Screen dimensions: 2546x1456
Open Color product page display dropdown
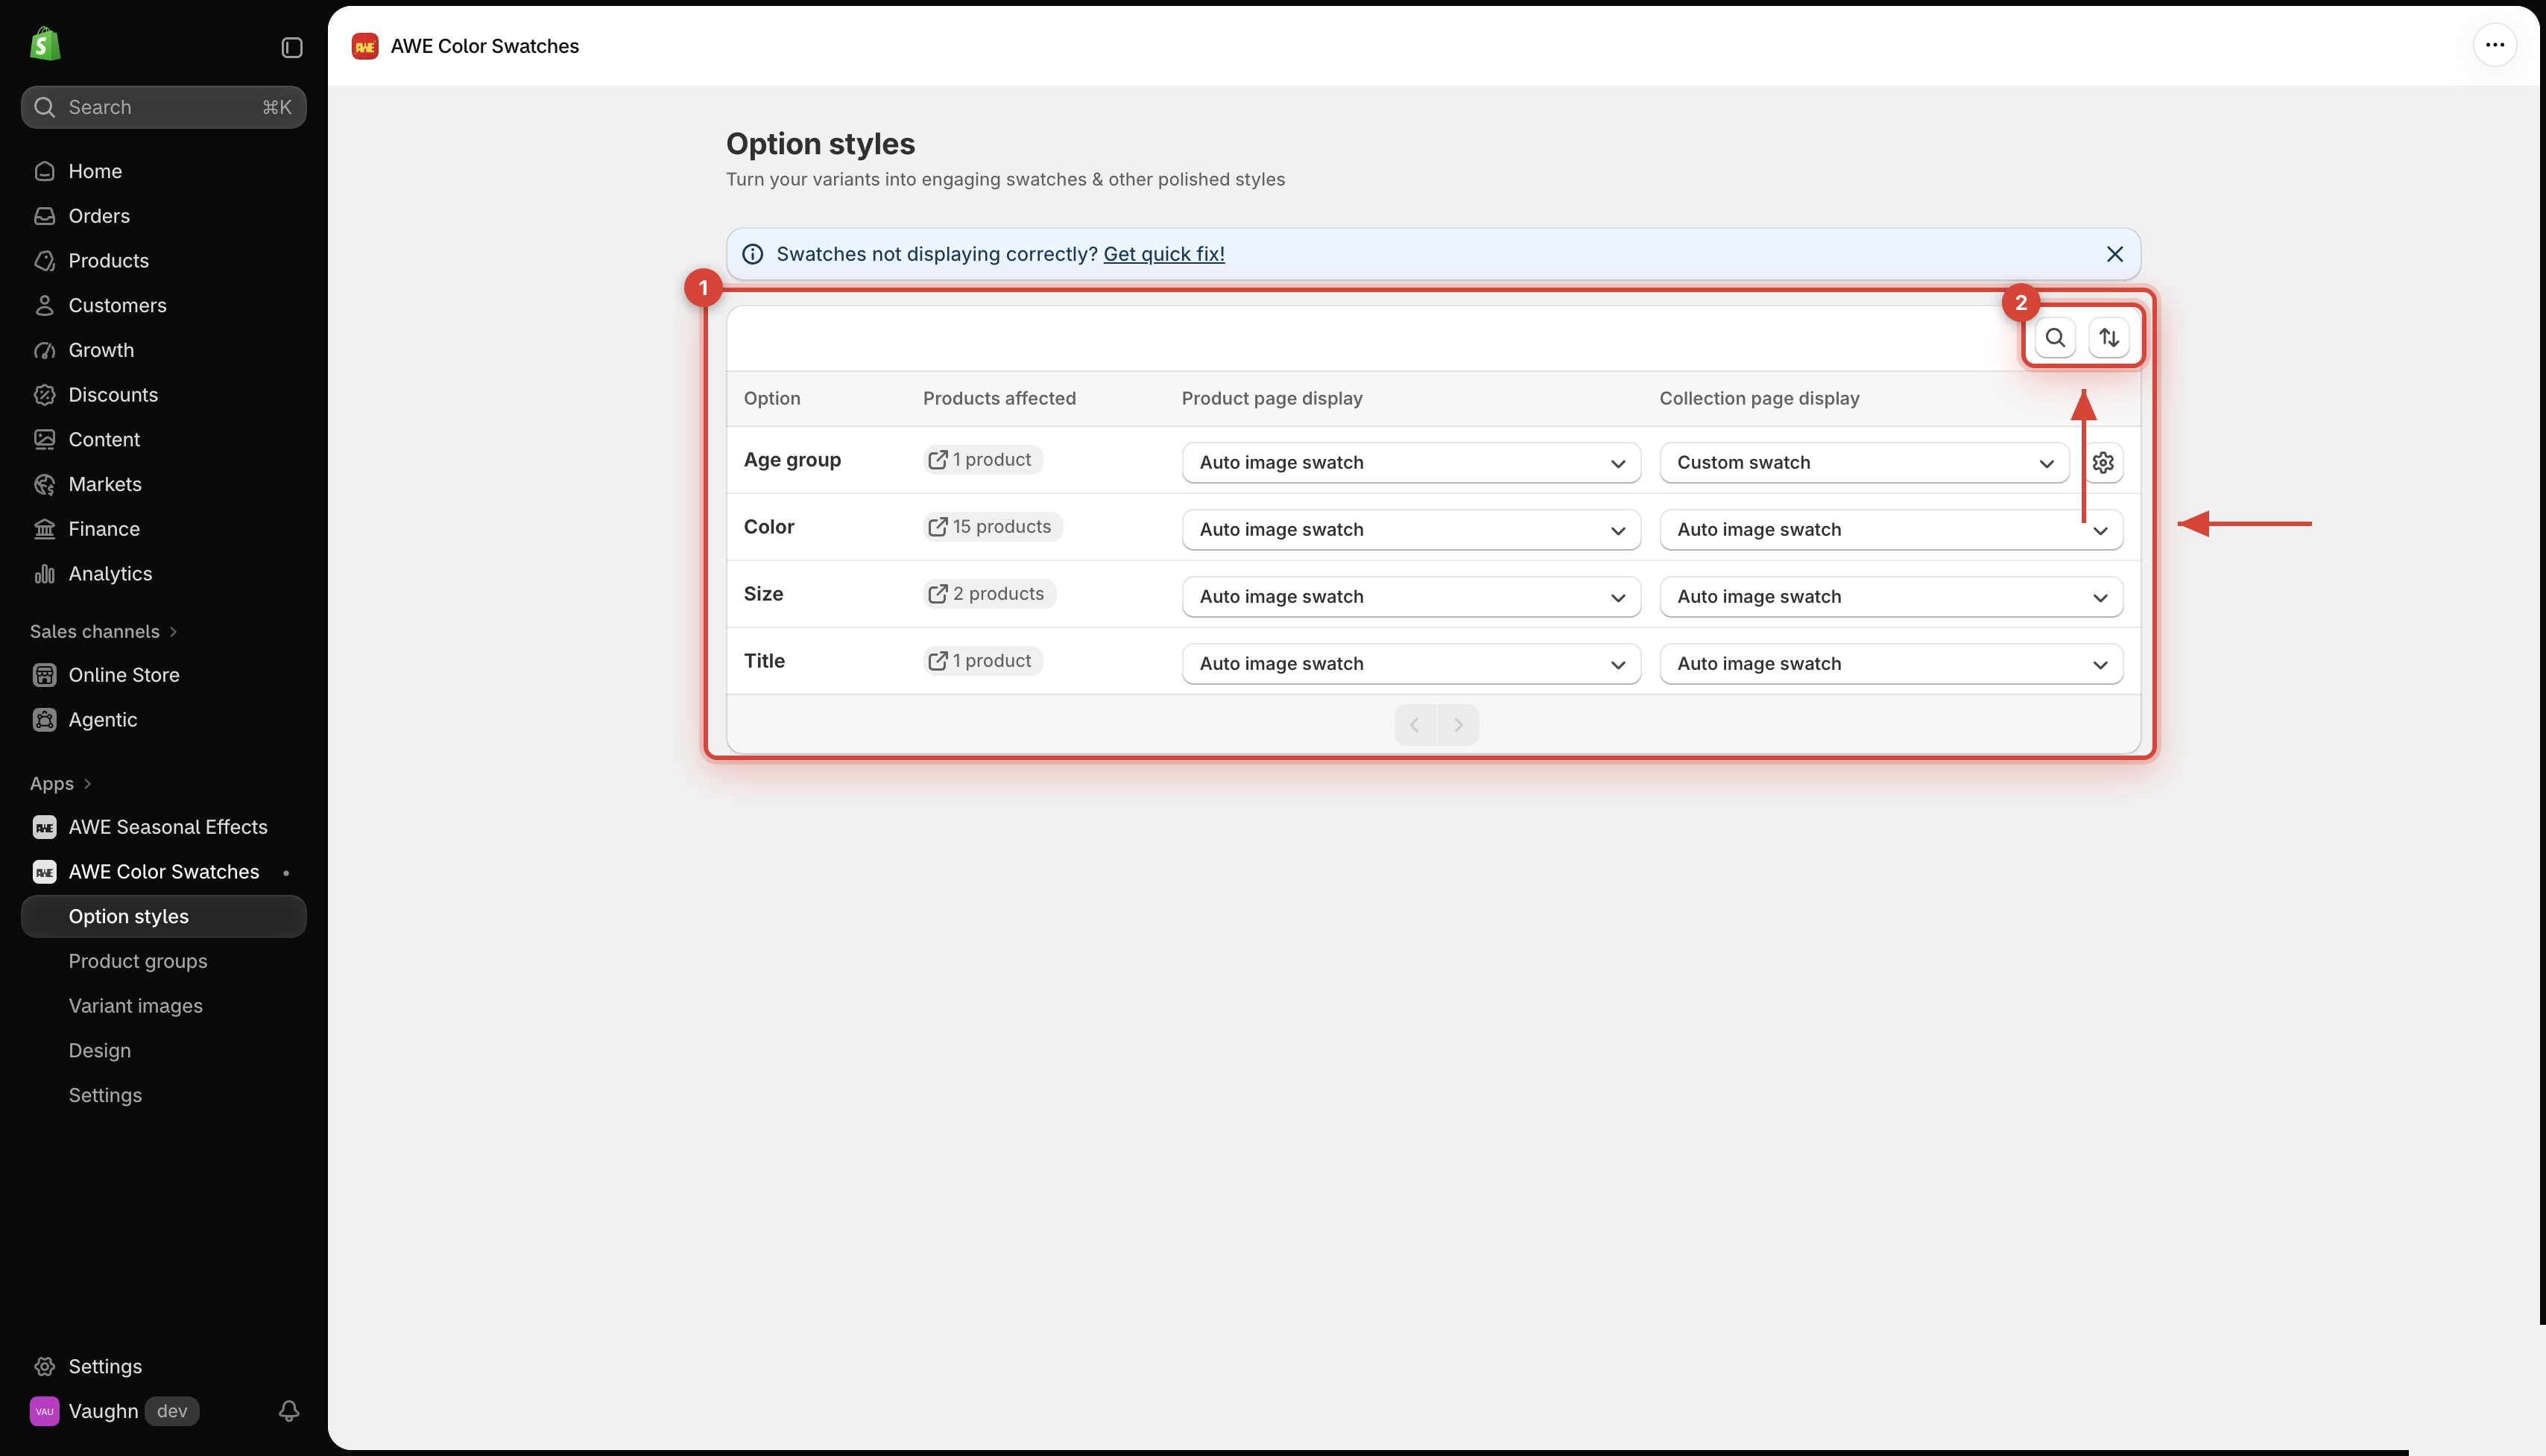point(1411,529)
